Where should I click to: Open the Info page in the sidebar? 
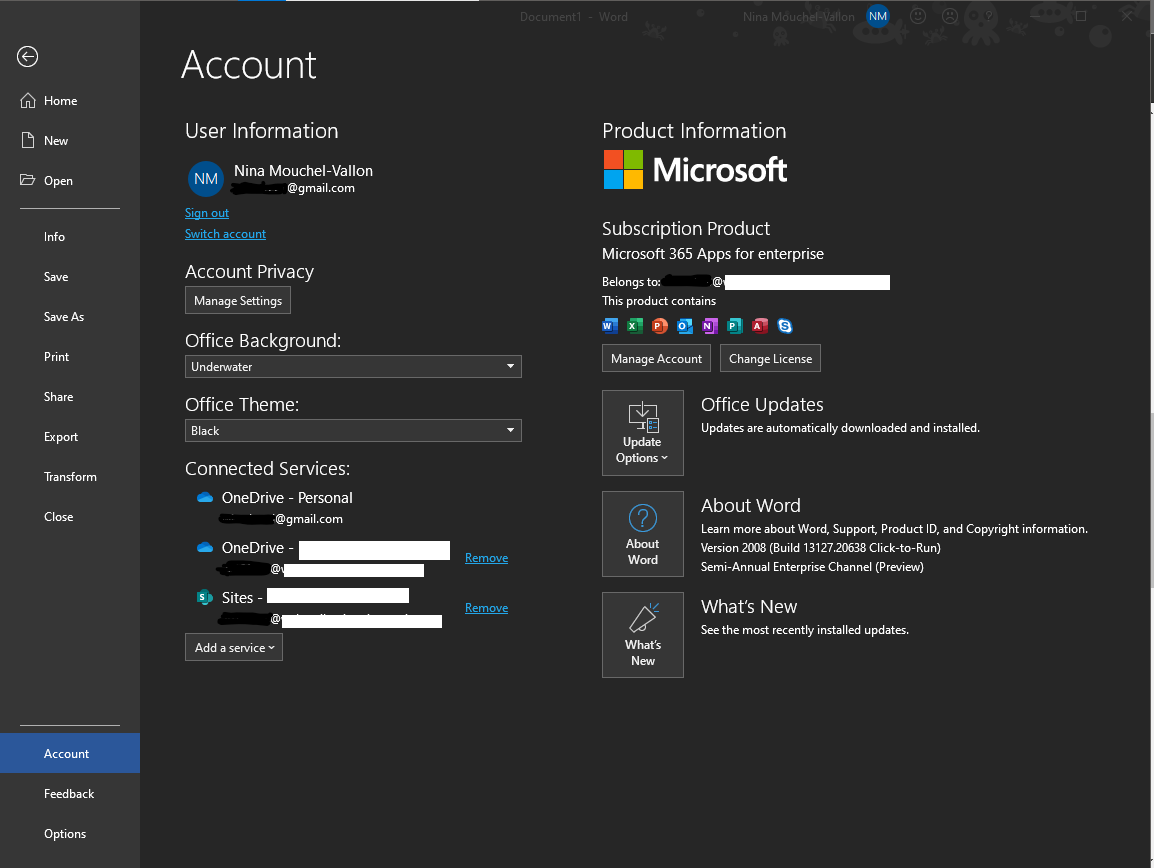54,237
